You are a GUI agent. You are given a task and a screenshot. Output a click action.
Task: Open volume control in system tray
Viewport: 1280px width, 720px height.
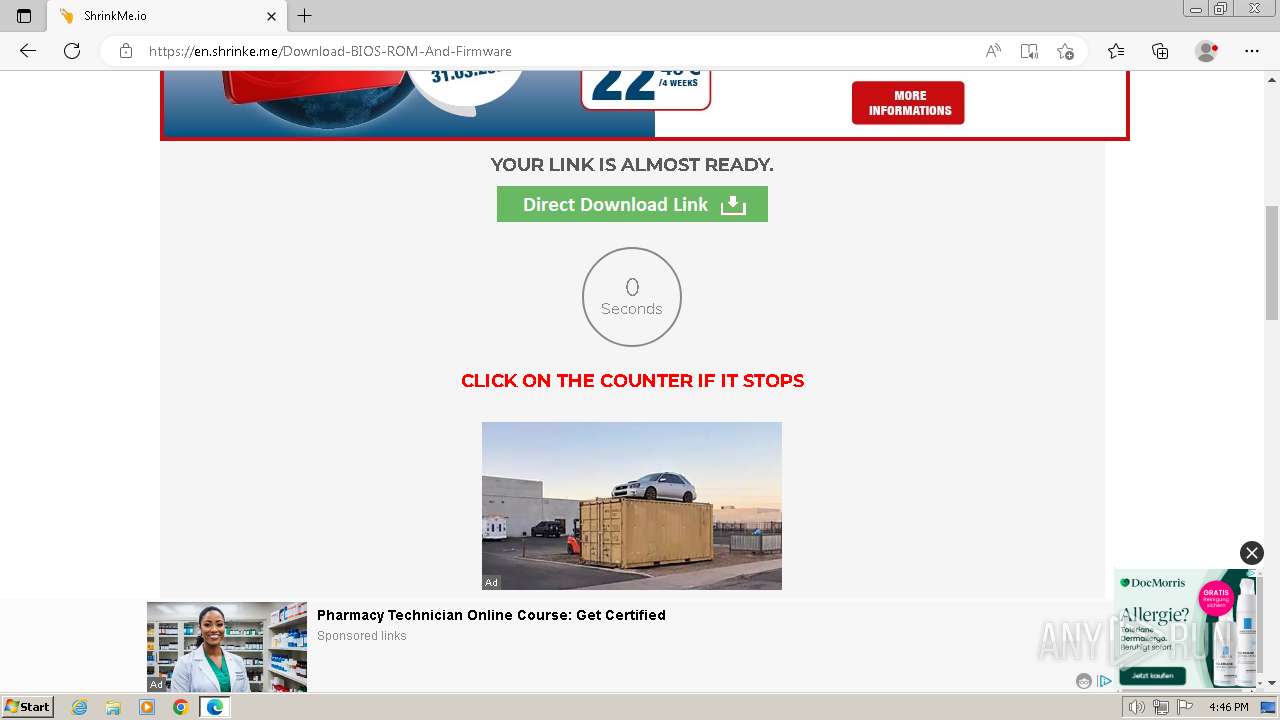click(x=1137, y=707)
